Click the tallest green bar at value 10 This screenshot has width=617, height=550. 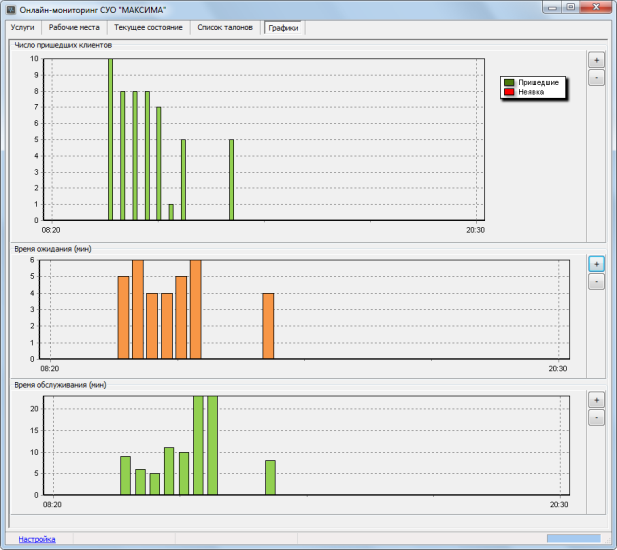click(x=111, y=139)
